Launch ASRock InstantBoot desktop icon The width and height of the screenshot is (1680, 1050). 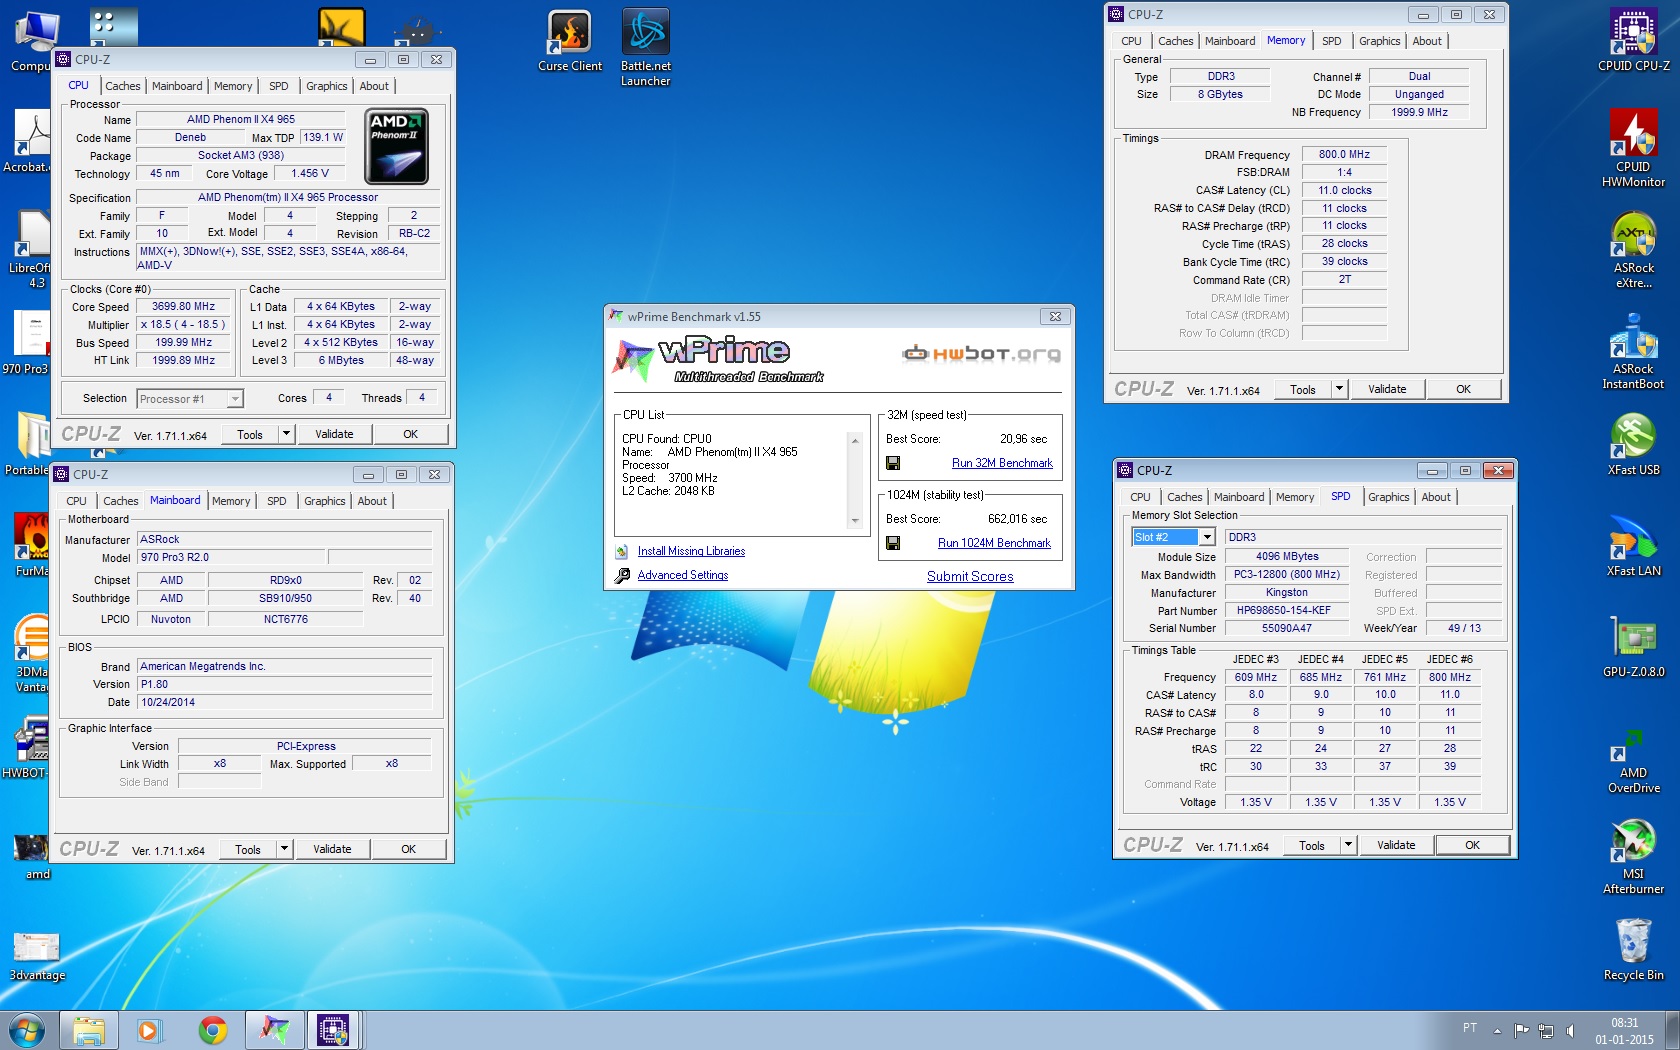coord(1633,351)
